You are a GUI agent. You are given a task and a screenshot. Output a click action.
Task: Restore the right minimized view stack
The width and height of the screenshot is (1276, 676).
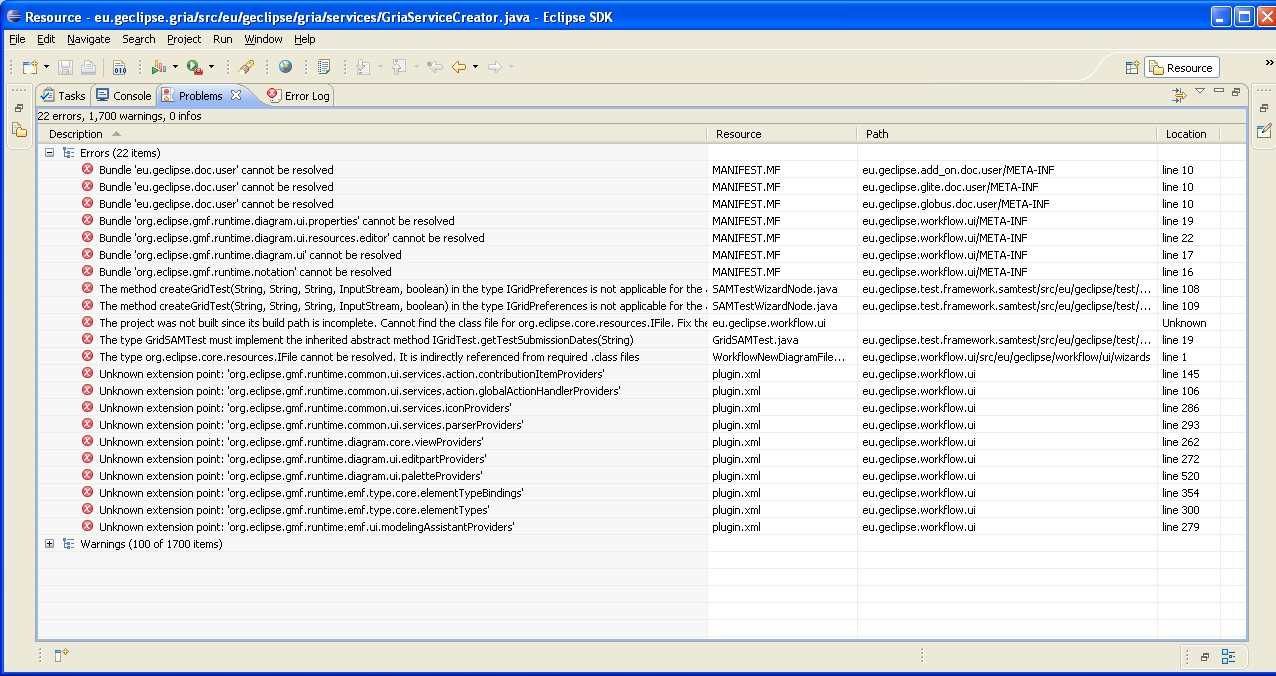pyautogui.click(x=1264, y=108)
